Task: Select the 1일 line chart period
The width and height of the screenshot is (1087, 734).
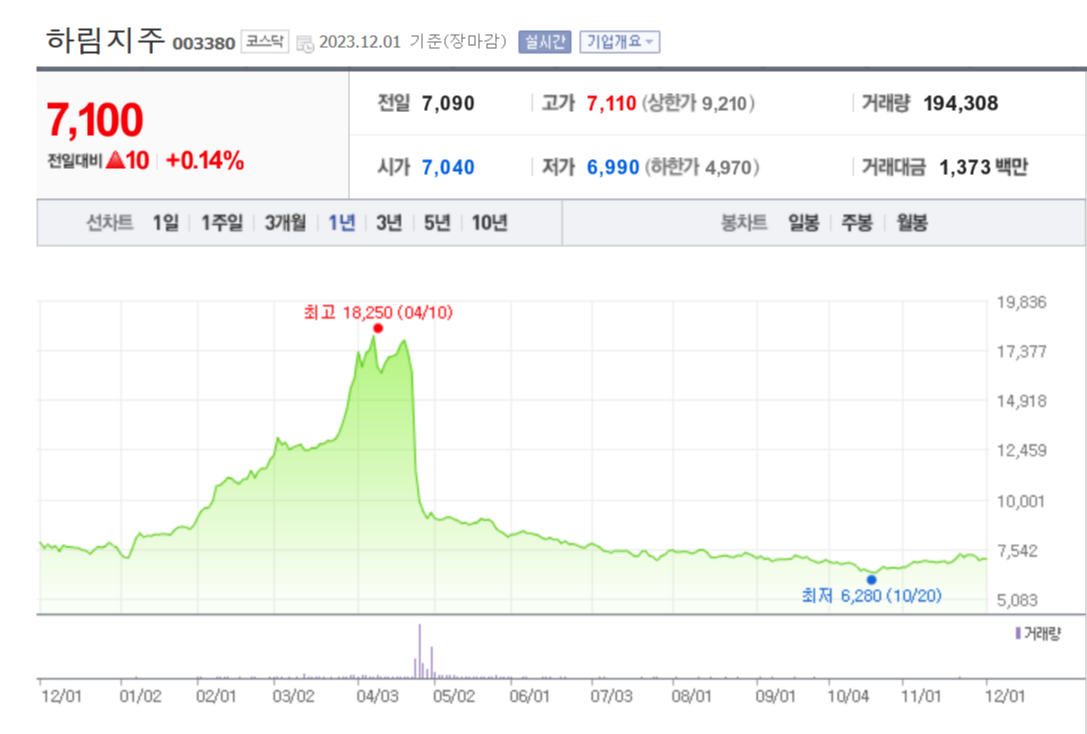Action: click(x=166, y=222)
